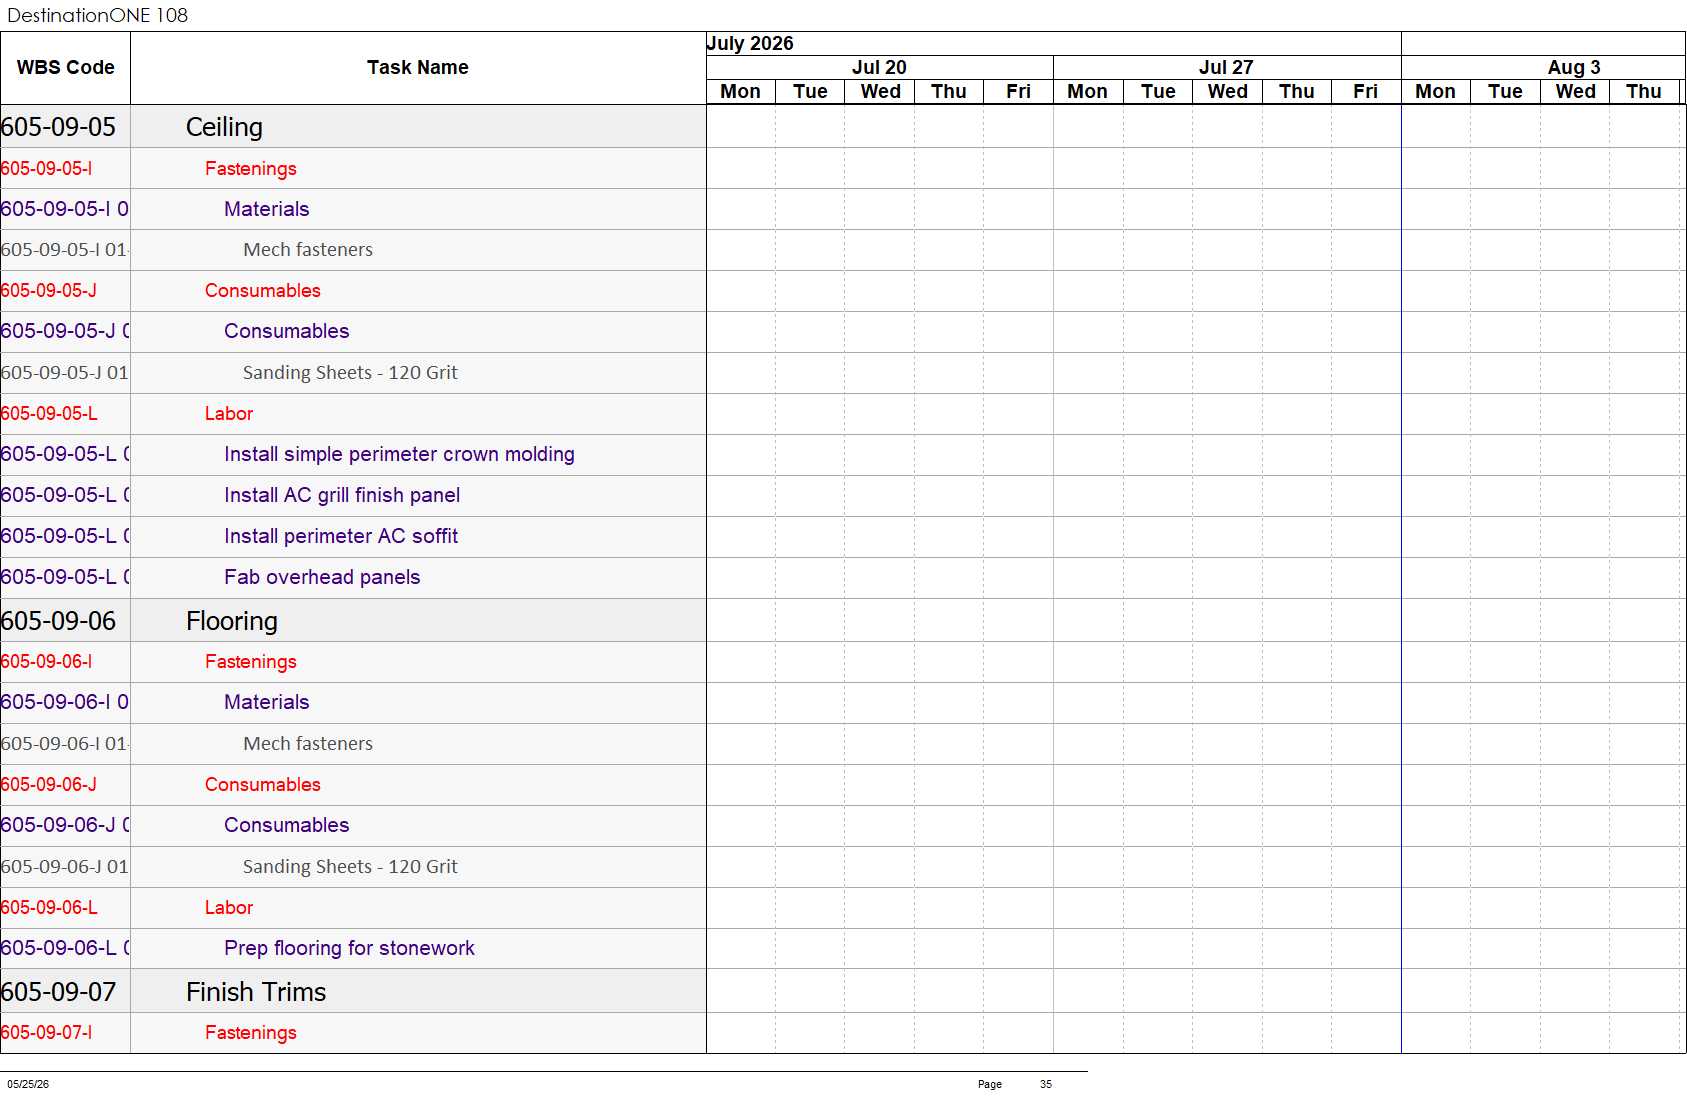Click WBS code 605-09-06-J
The height and width of the screenshot is (1097, 1687).
click(x=48, y=785)
